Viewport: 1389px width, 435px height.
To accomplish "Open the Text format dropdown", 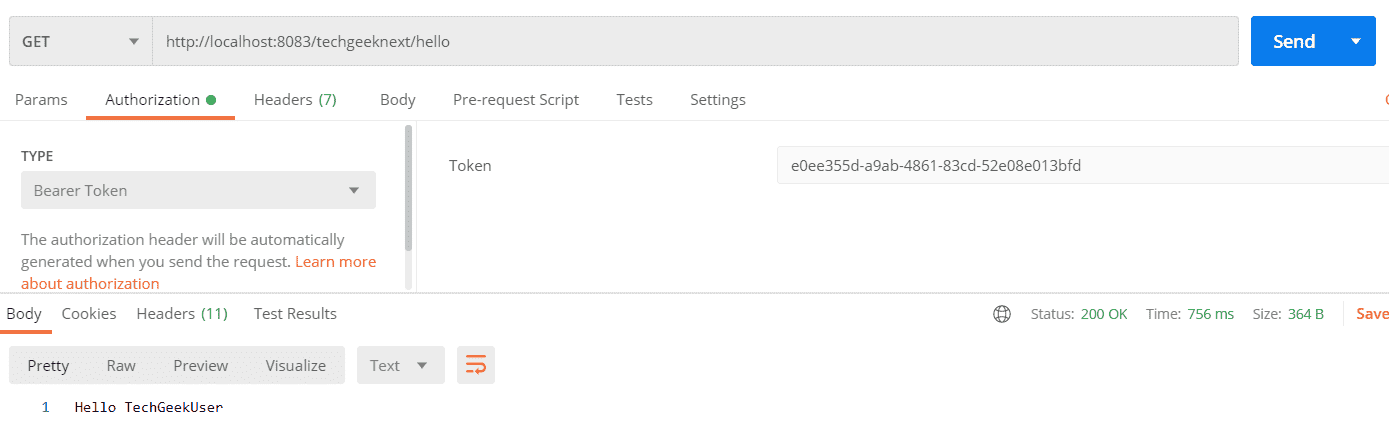I will point(400,366).
